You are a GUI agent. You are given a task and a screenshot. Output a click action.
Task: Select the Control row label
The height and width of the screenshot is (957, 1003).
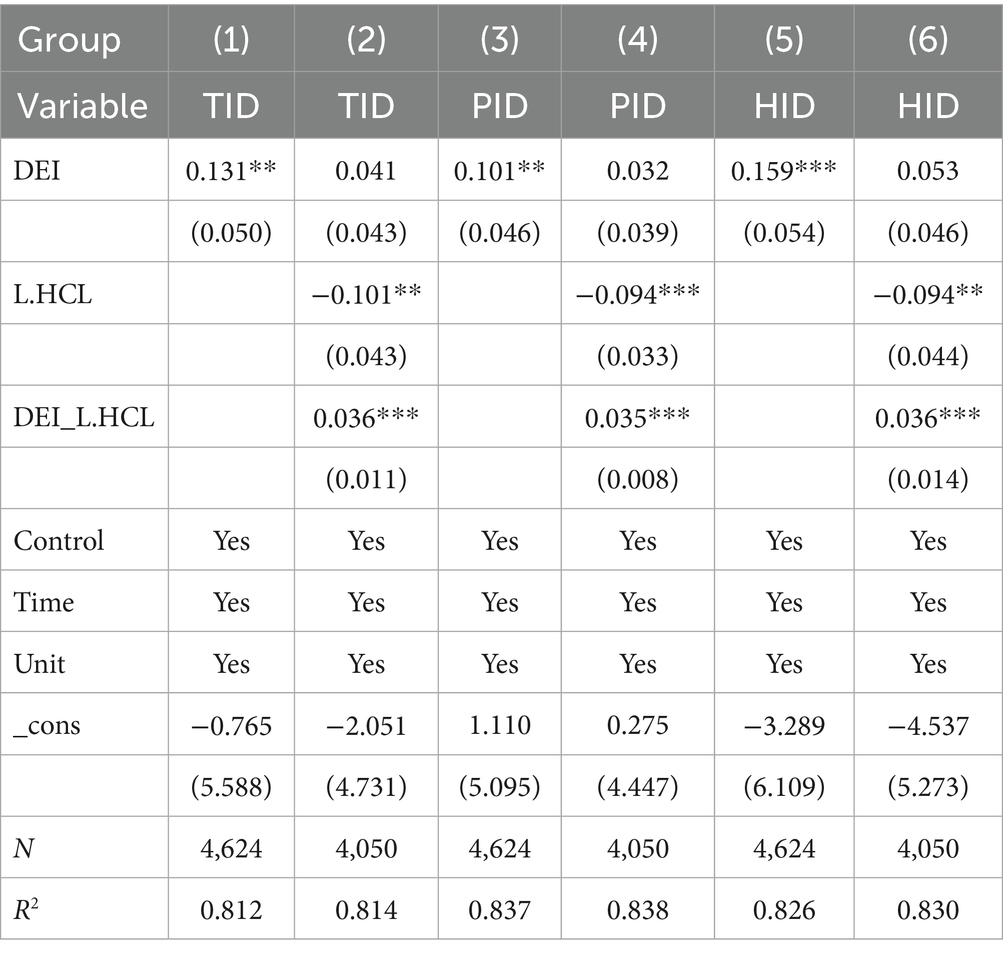point(58,541)
